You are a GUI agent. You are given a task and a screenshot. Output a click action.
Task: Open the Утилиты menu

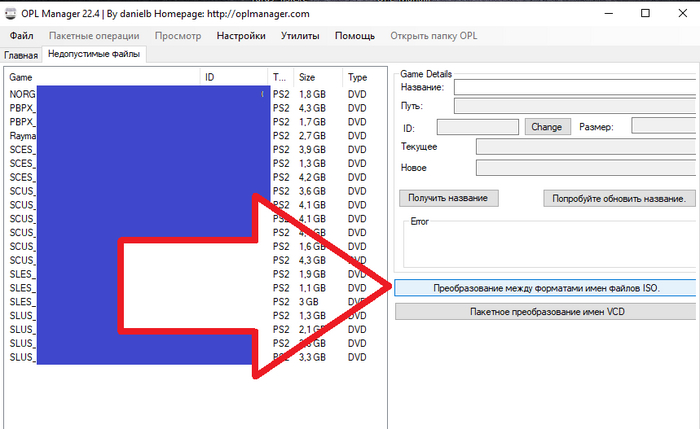(300, 36)
